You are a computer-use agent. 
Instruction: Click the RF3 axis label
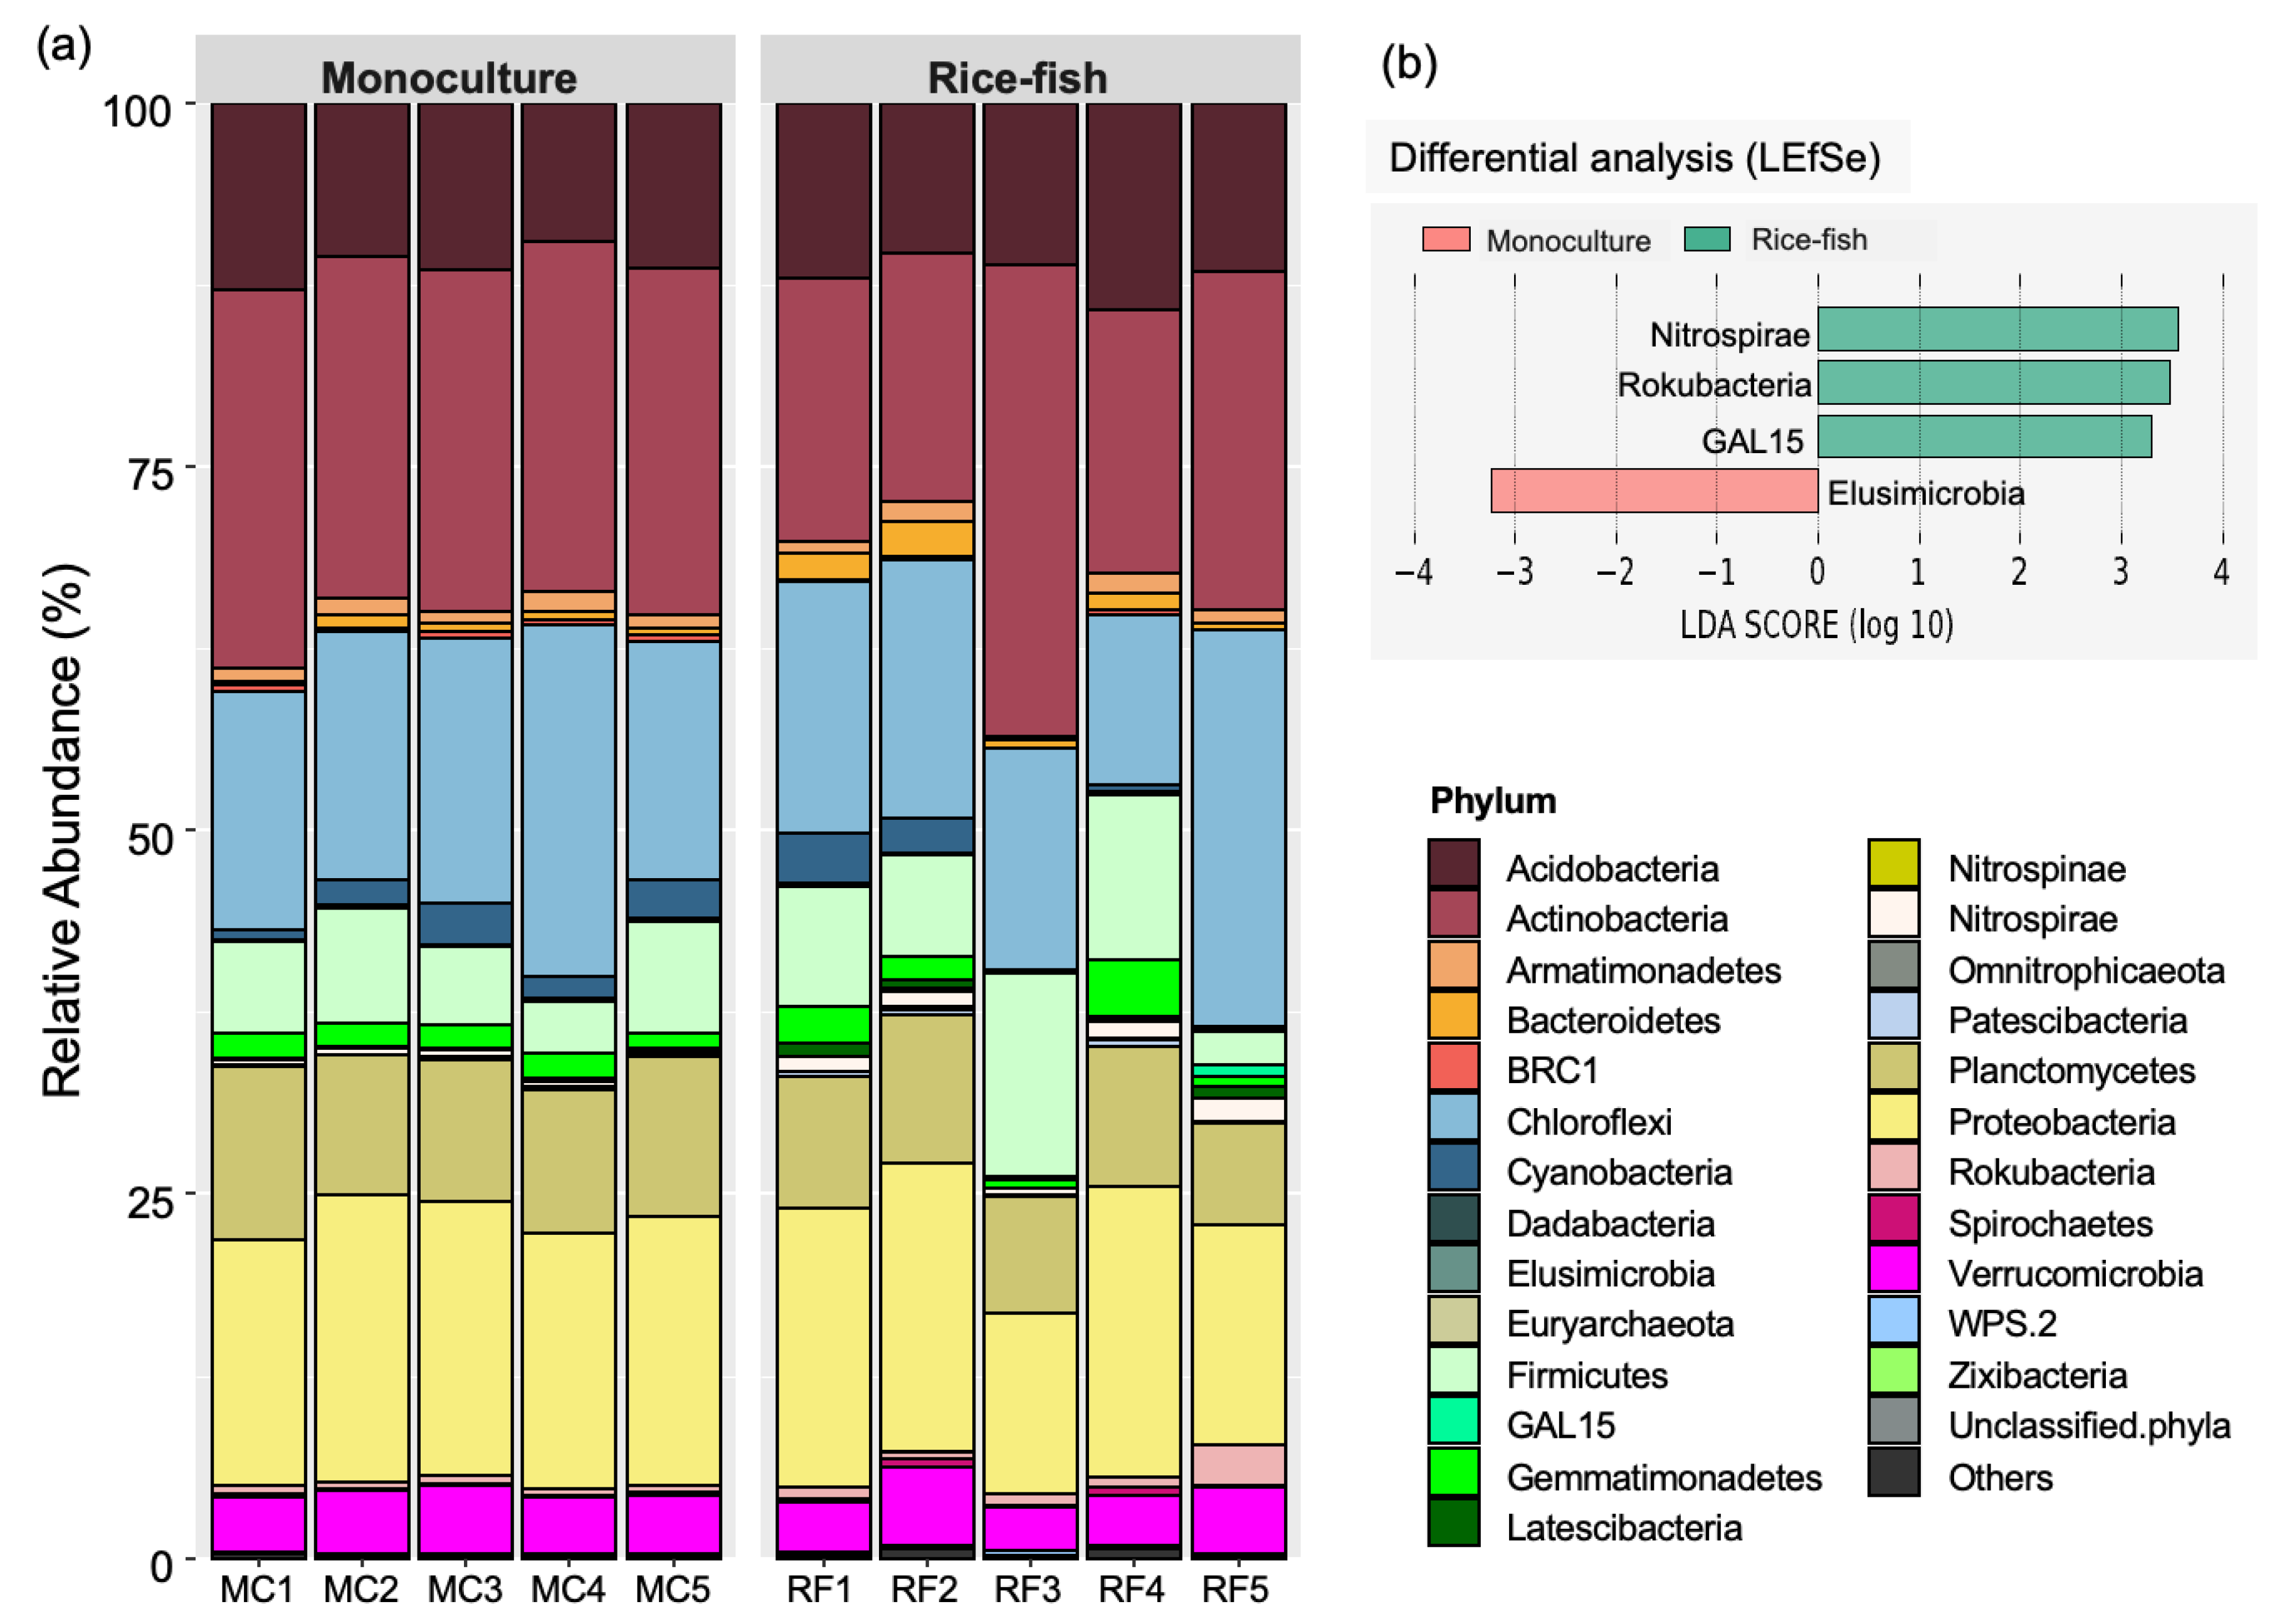(x=1028, y=1589)
